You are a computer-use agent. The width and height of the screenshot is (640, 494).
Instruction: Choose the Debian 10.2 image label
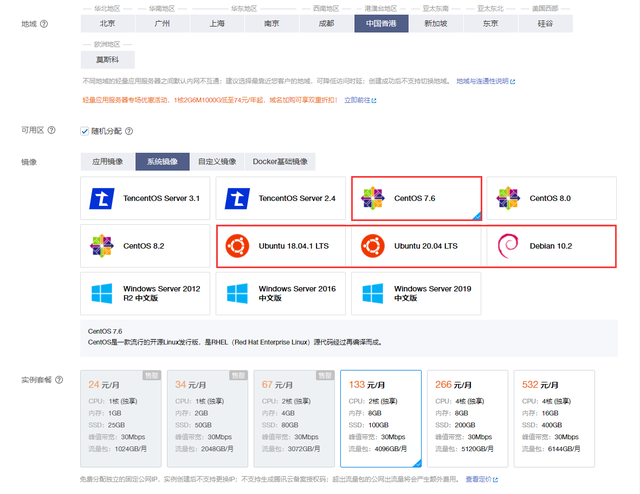(x=551, y=246)
